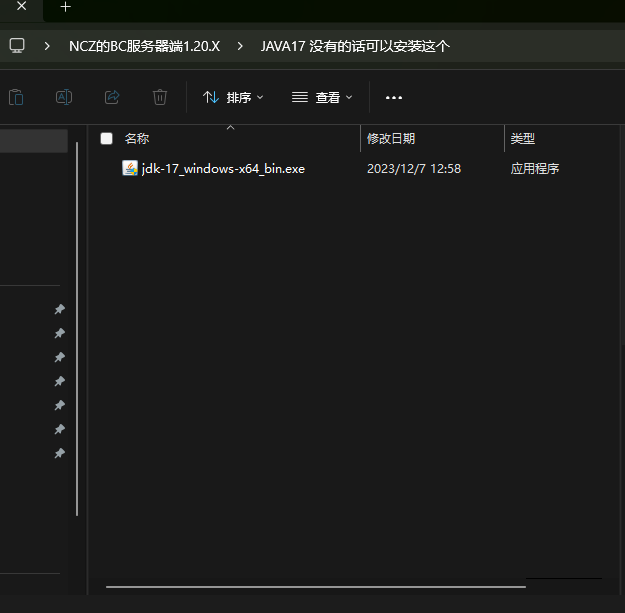
Task: Sort by the 名称 column header
Action: tap(137, 139)
